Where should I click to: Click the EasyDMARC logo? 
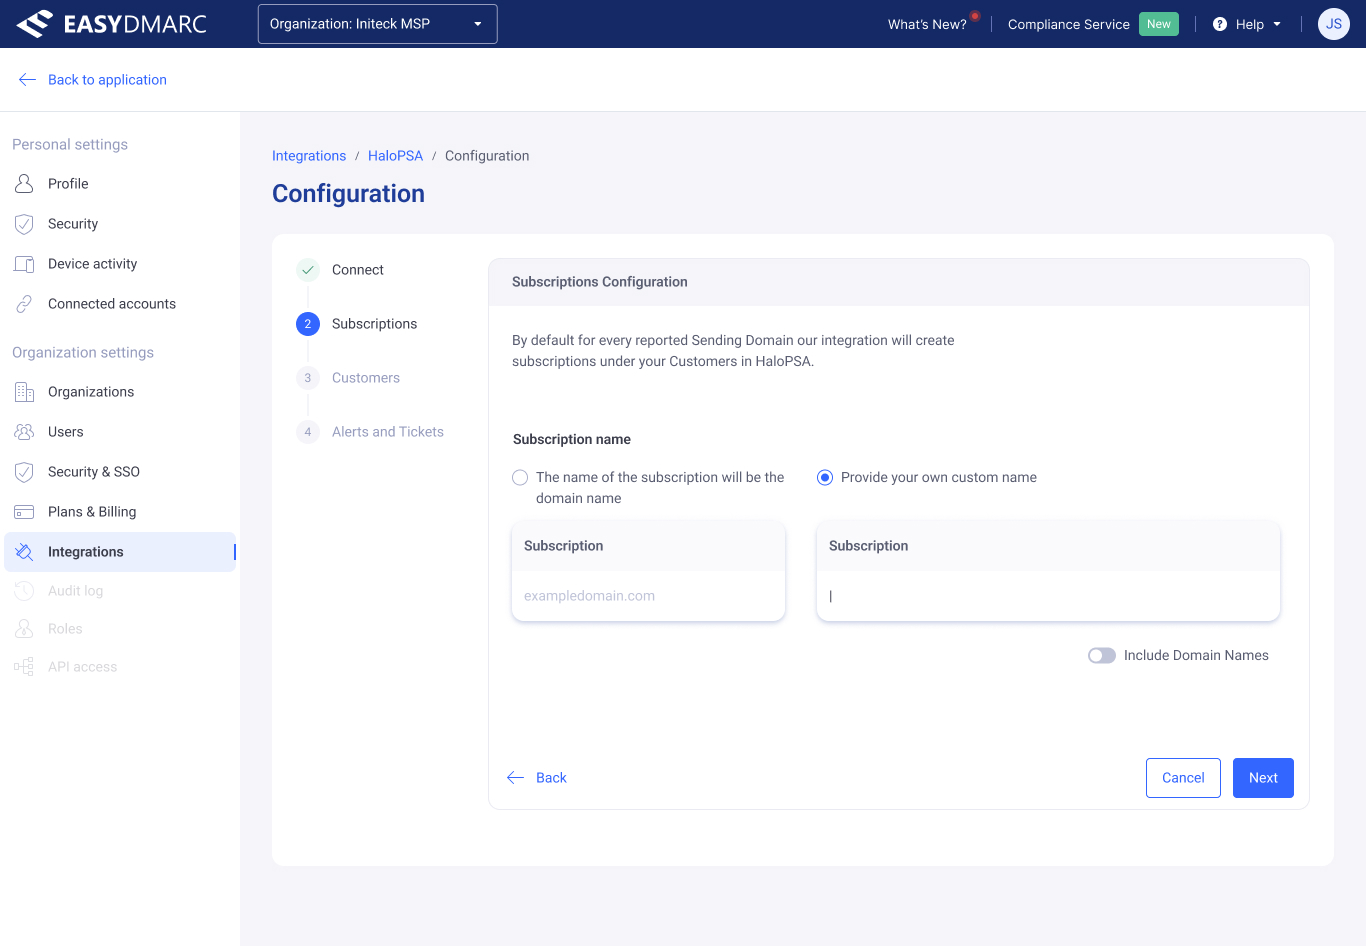tap(112, 24)
